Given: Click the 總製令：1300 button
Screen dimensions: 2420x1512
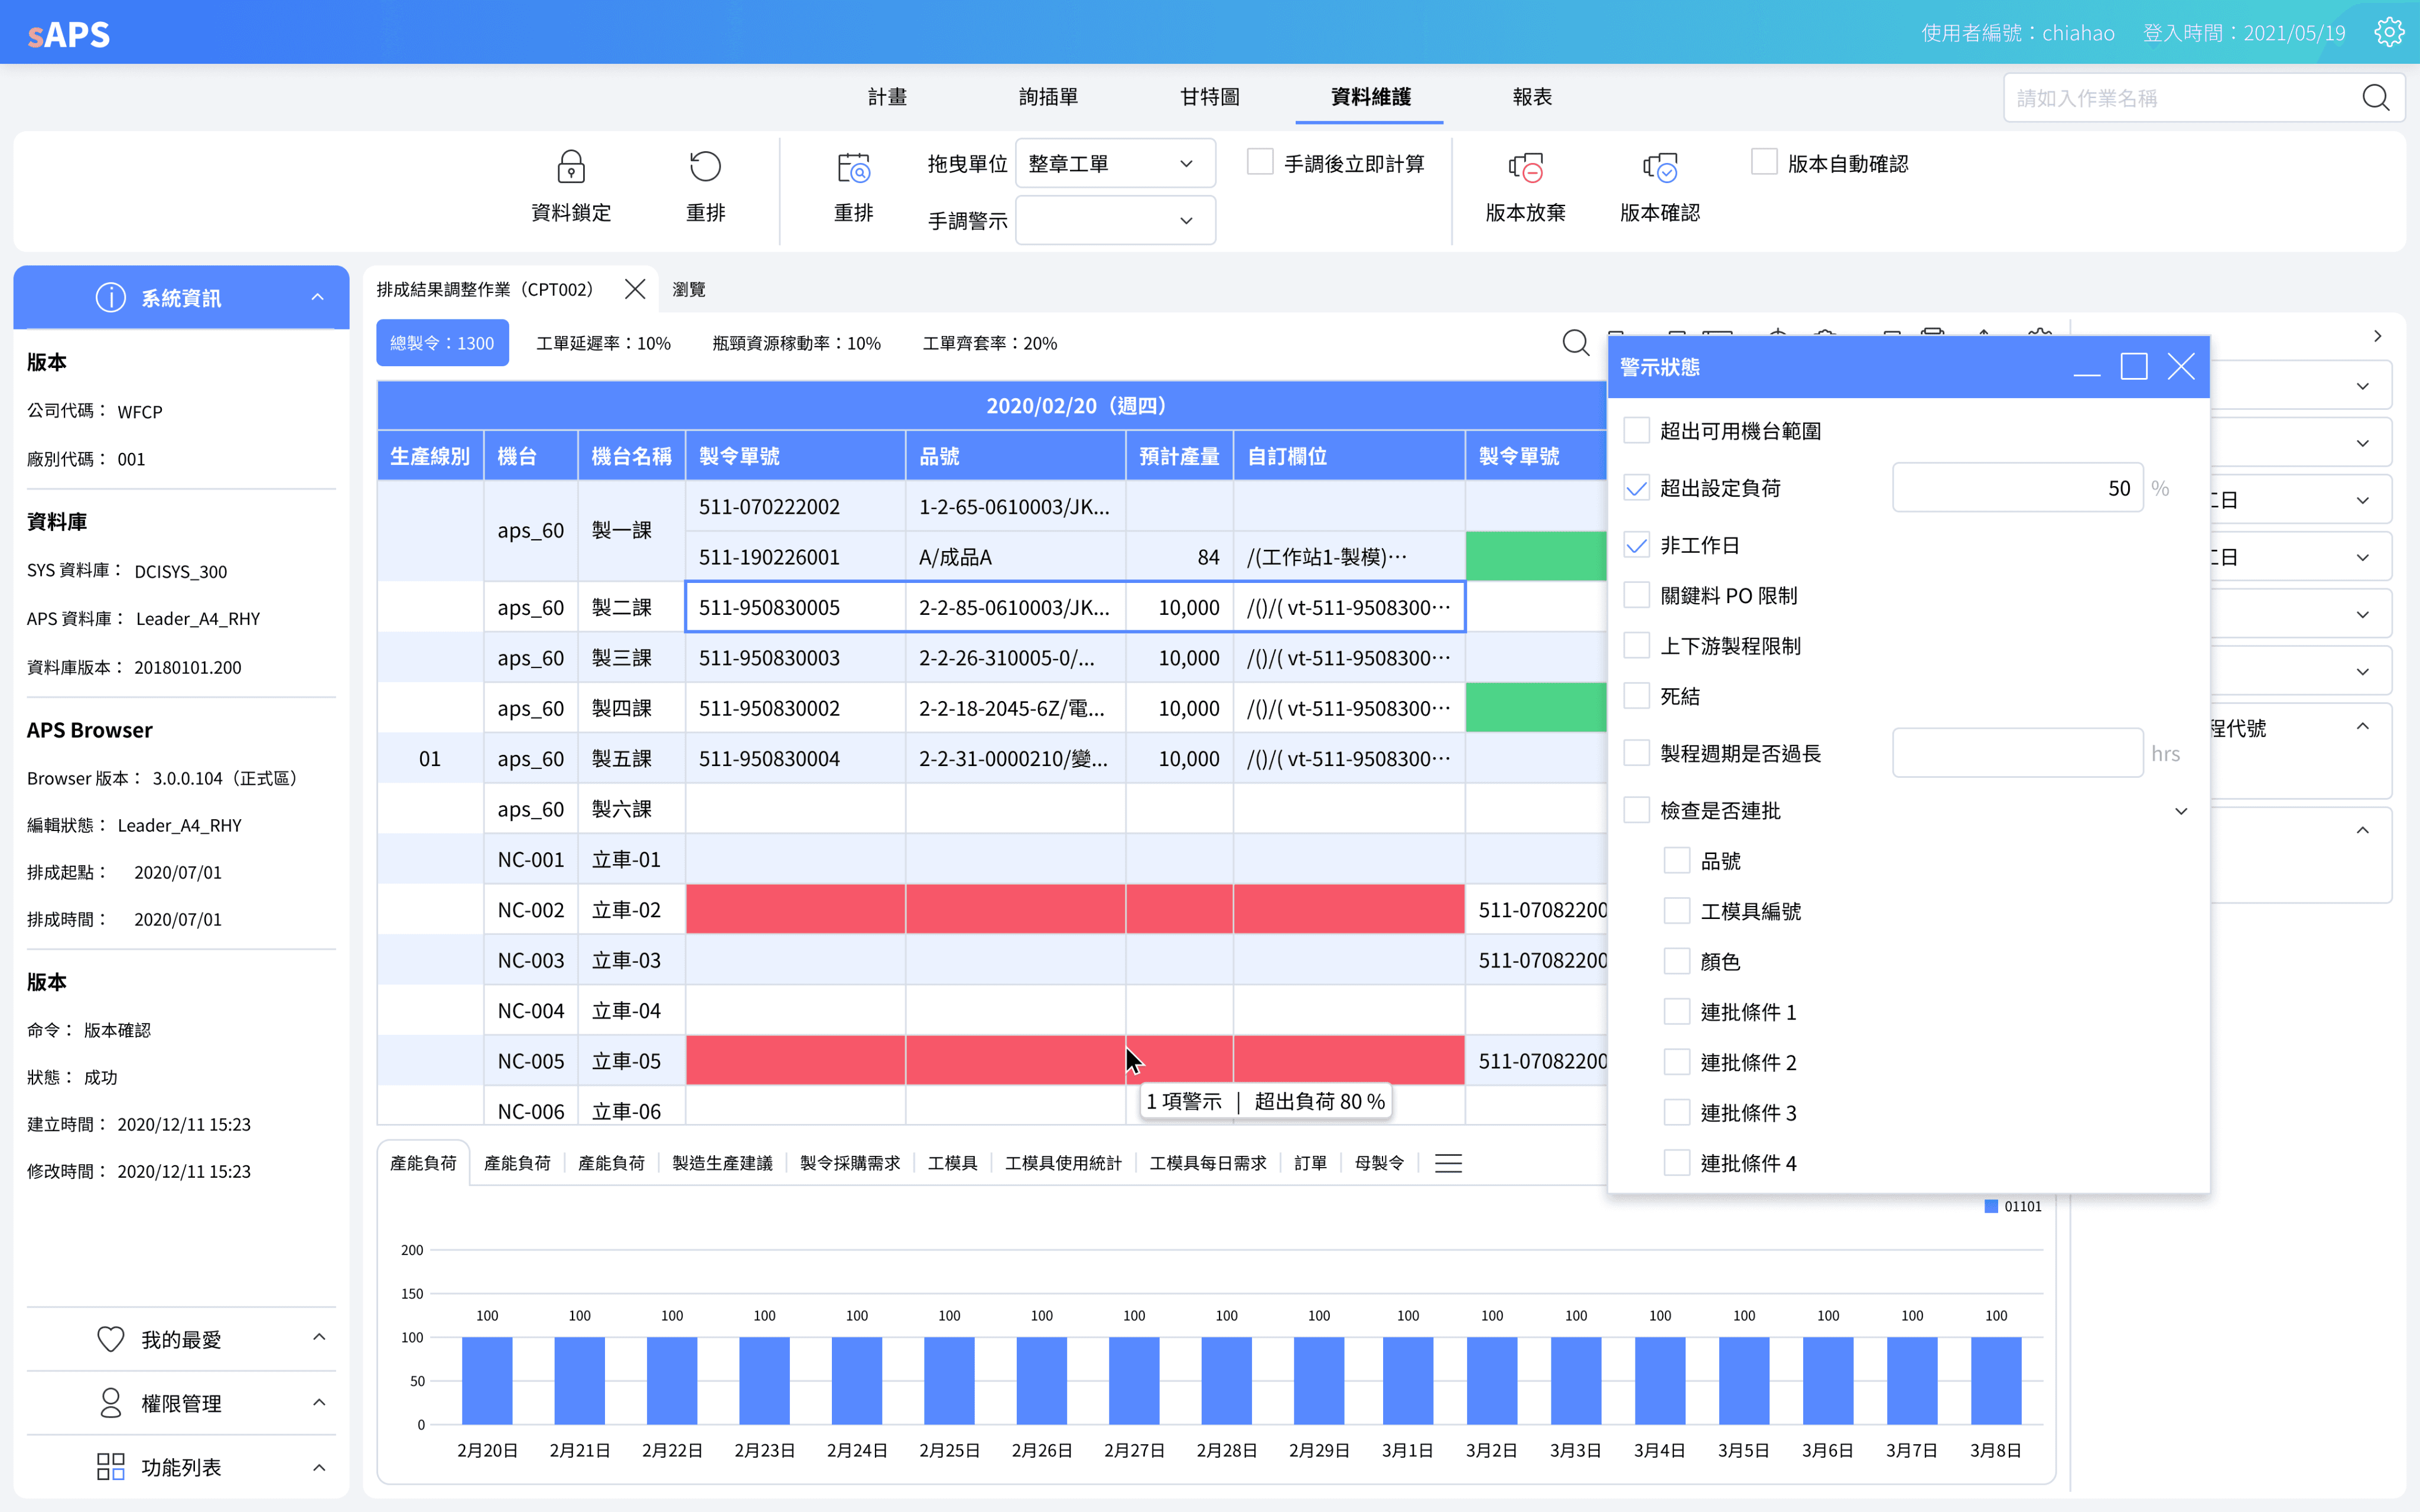Looking at the screenshot, I should pyautogui.click(x=442, y=343).
